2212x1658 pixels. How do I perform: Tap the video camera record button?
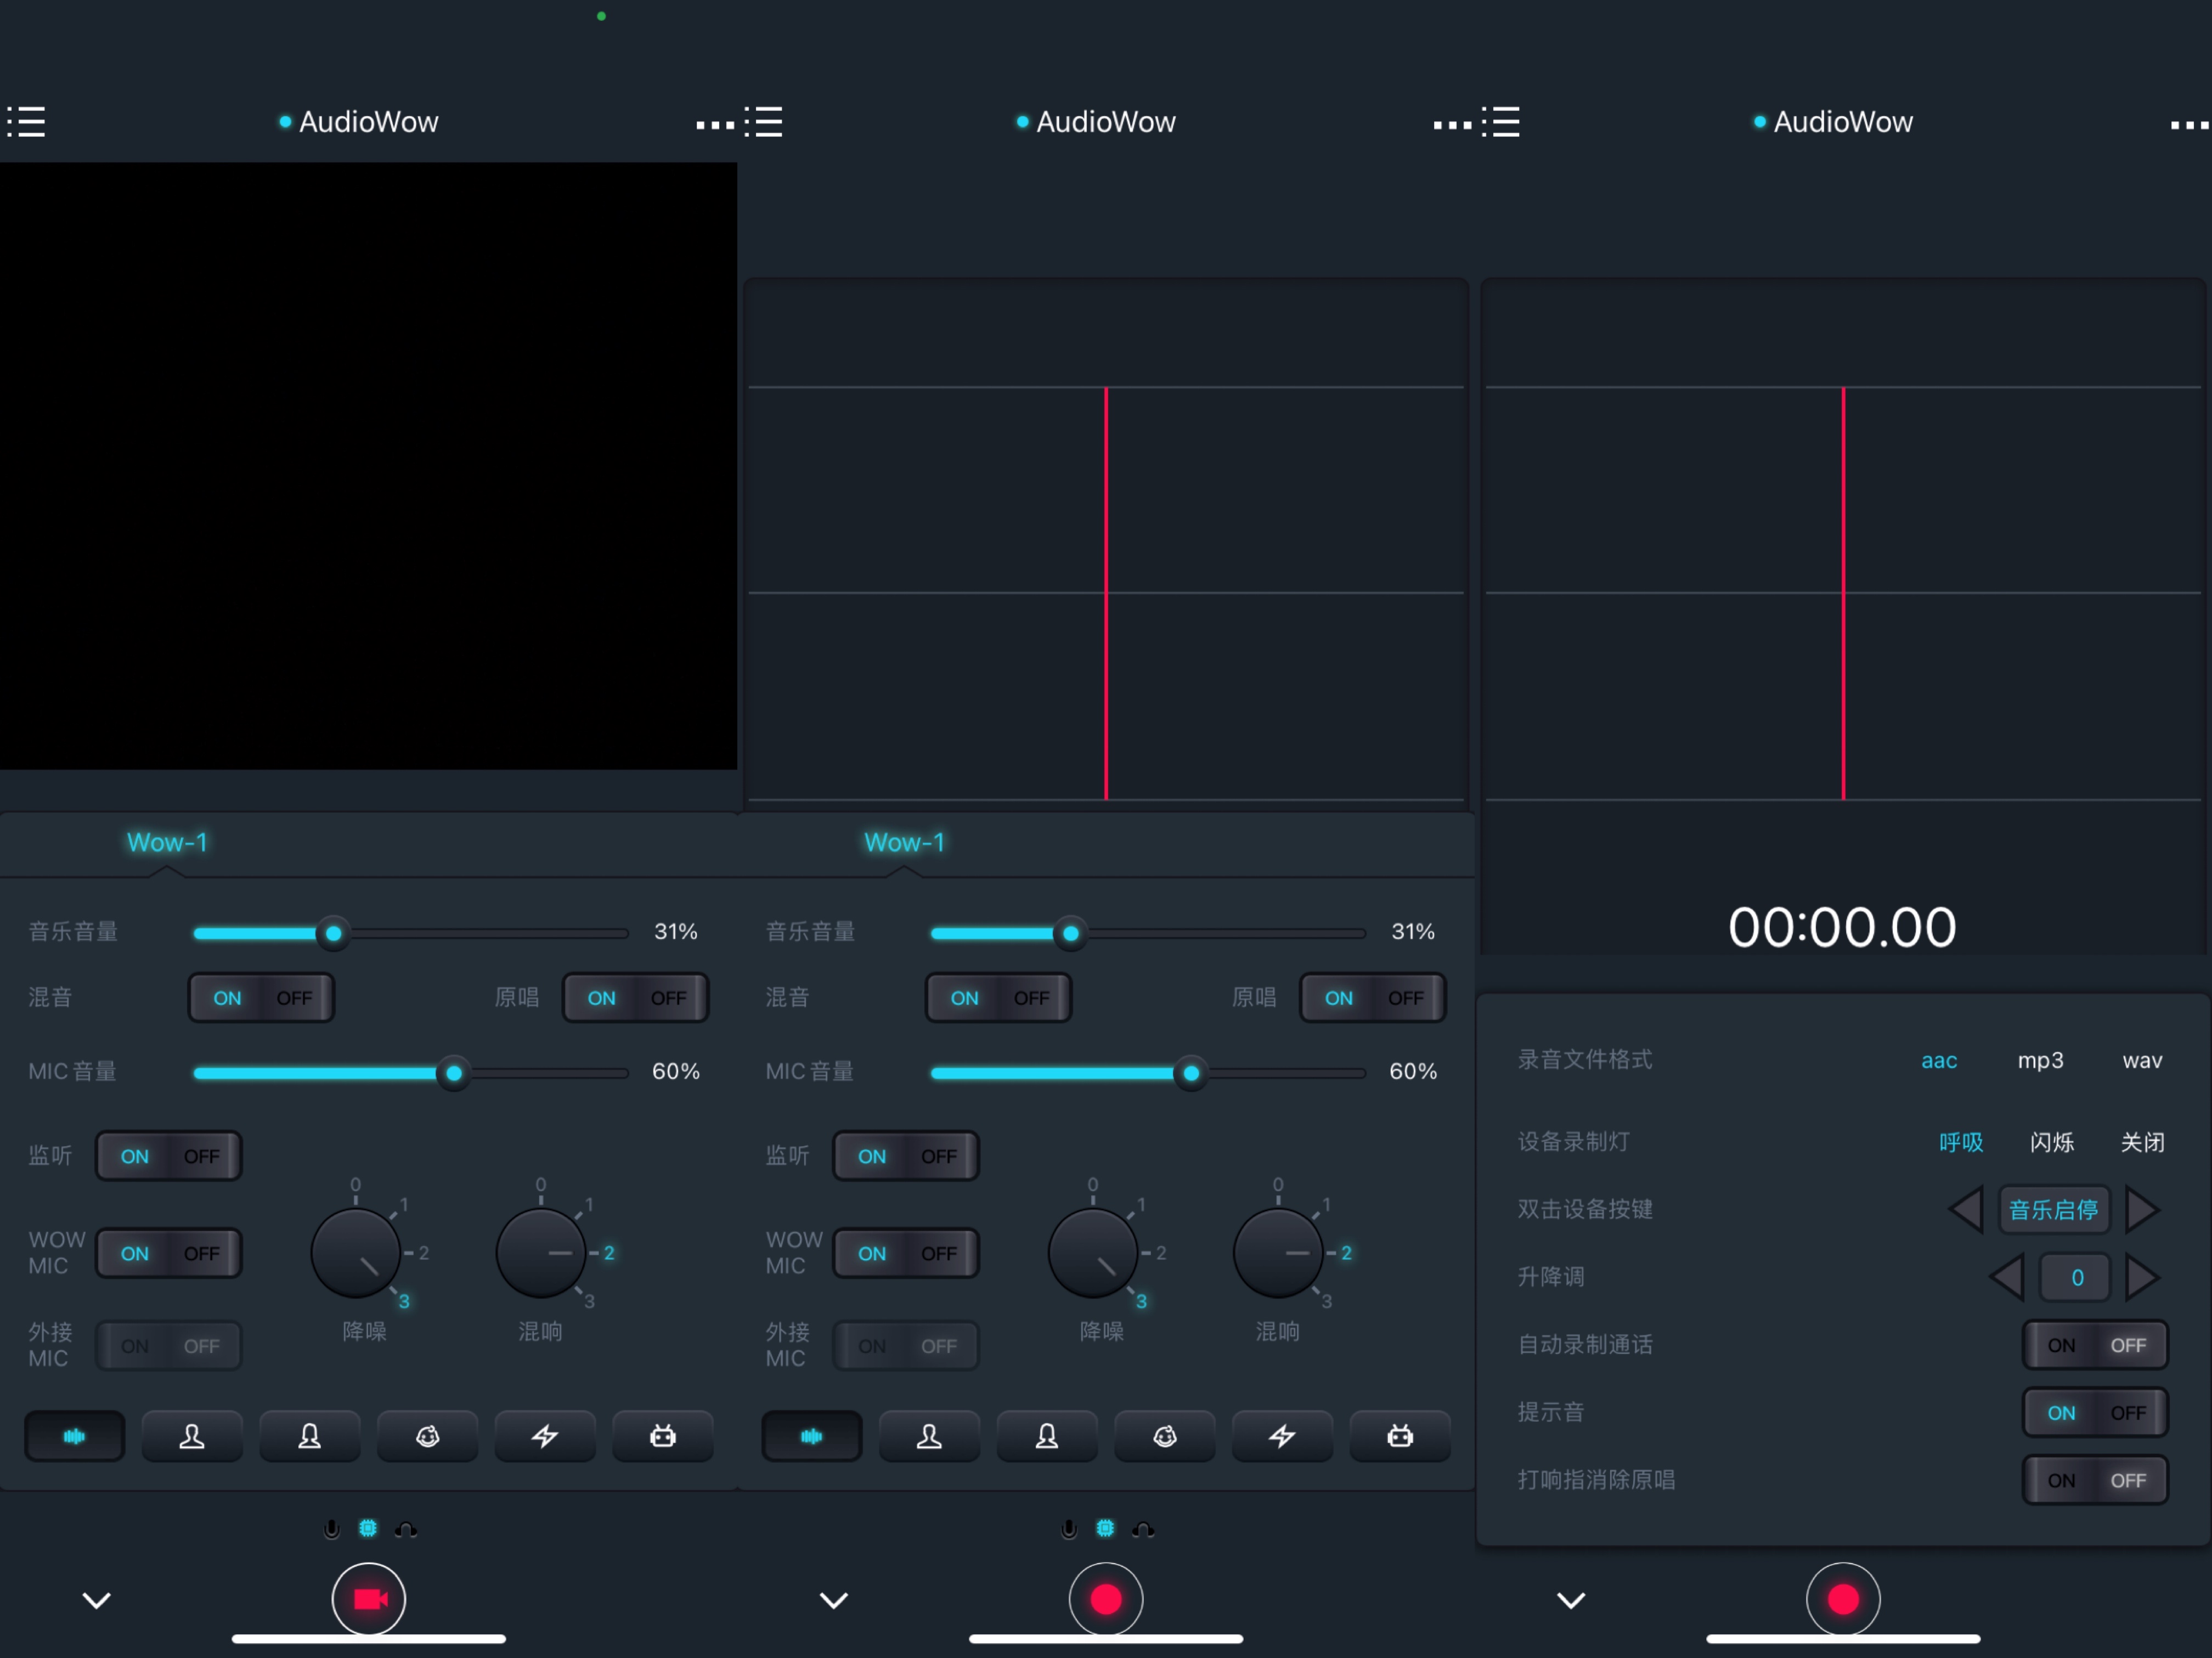point(368,1599)
